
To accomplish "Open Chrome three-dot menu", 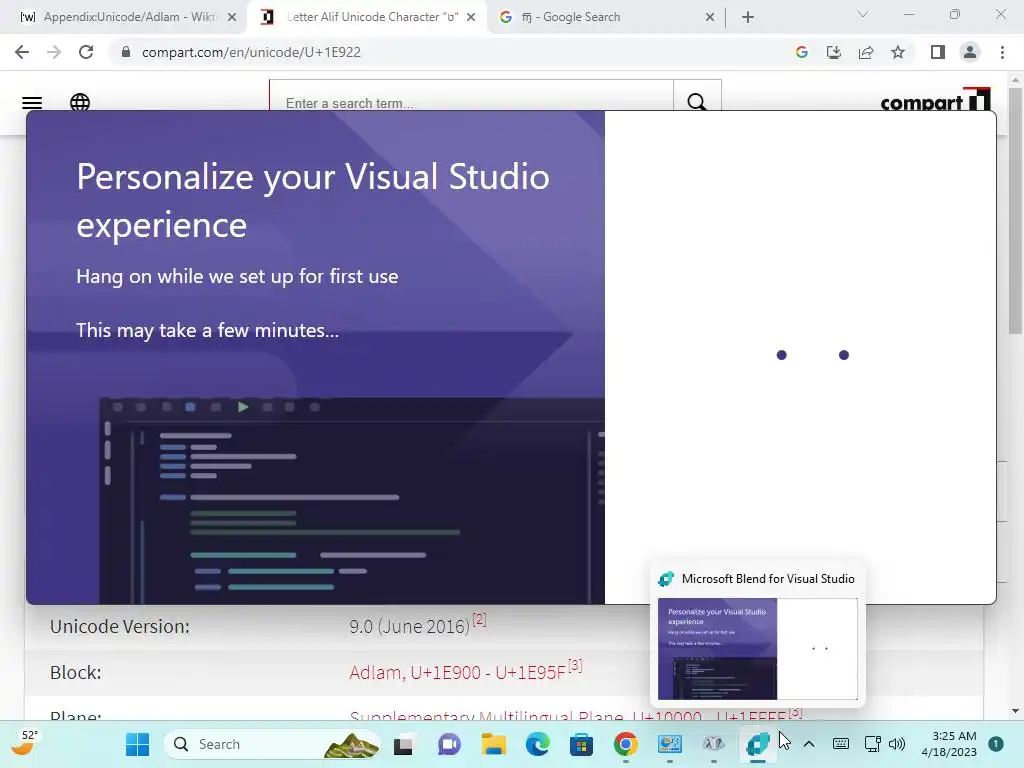I will coord(1002,52).
